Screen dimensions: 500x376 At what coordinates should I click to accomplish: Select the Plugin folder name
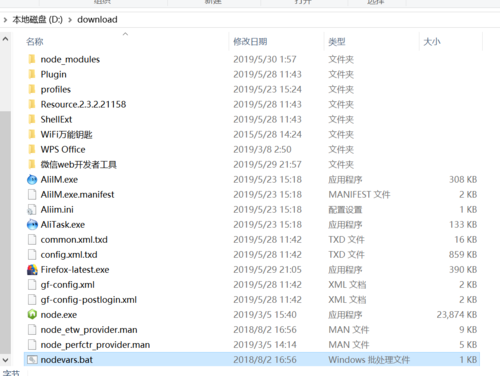click(53, 74)
